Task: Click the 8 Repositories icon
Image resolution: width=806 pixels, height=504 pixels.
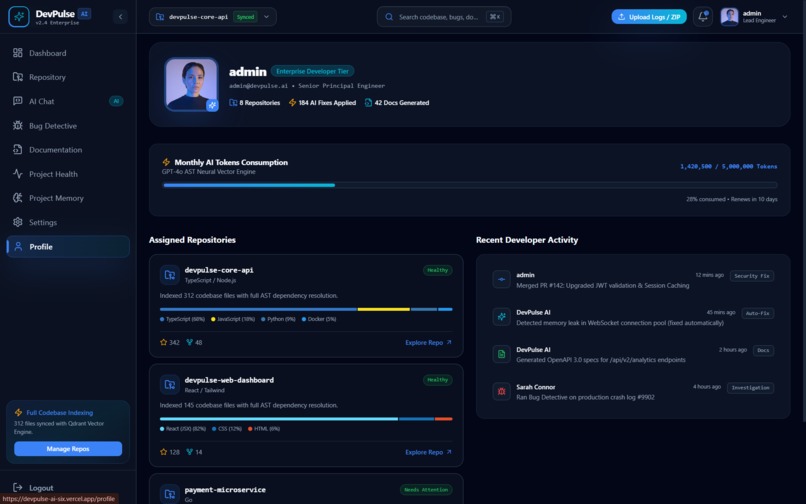Action: (x=233, y=102)
